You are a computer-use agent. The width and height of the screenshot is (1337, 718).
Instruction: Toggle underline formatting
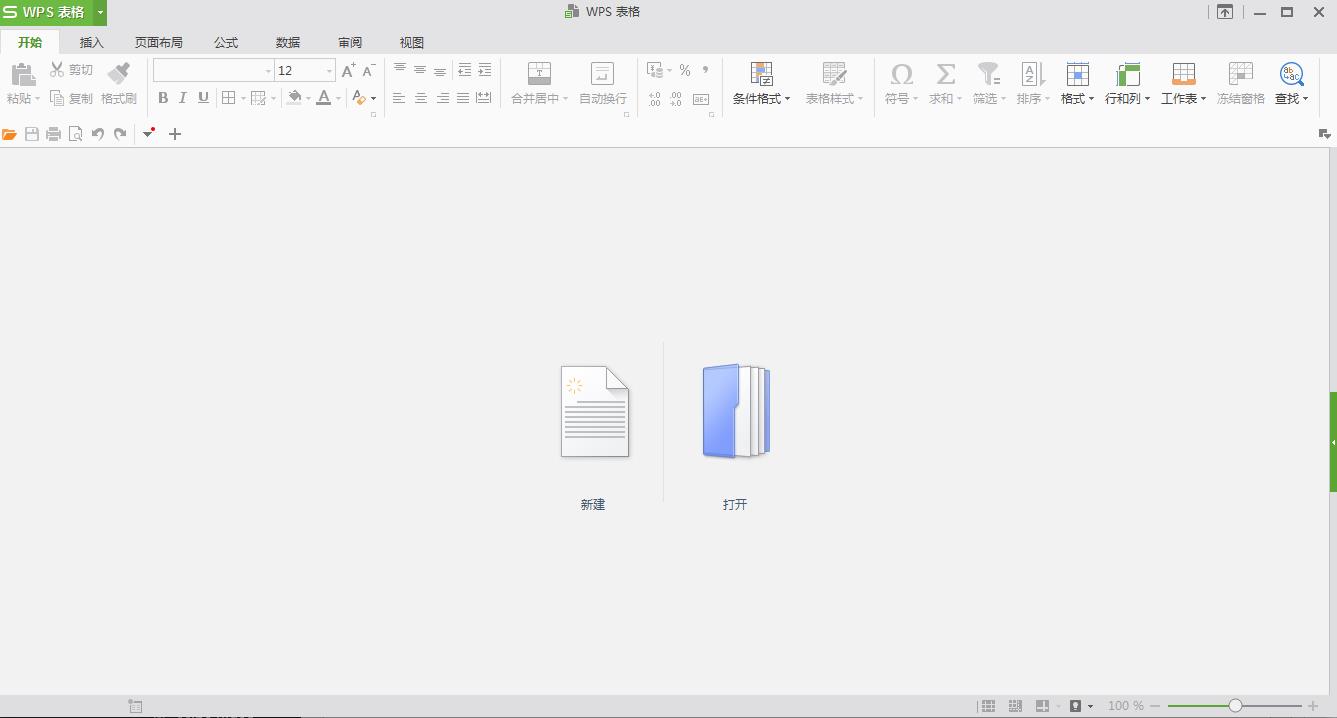click(x=203, y=98)
